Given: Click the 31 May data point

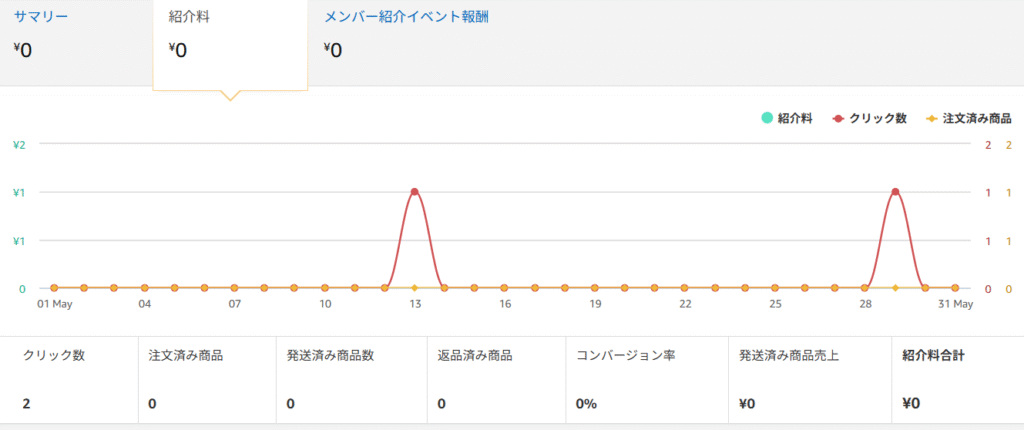Looking at the screenshot, I should [x=955, y=288].
